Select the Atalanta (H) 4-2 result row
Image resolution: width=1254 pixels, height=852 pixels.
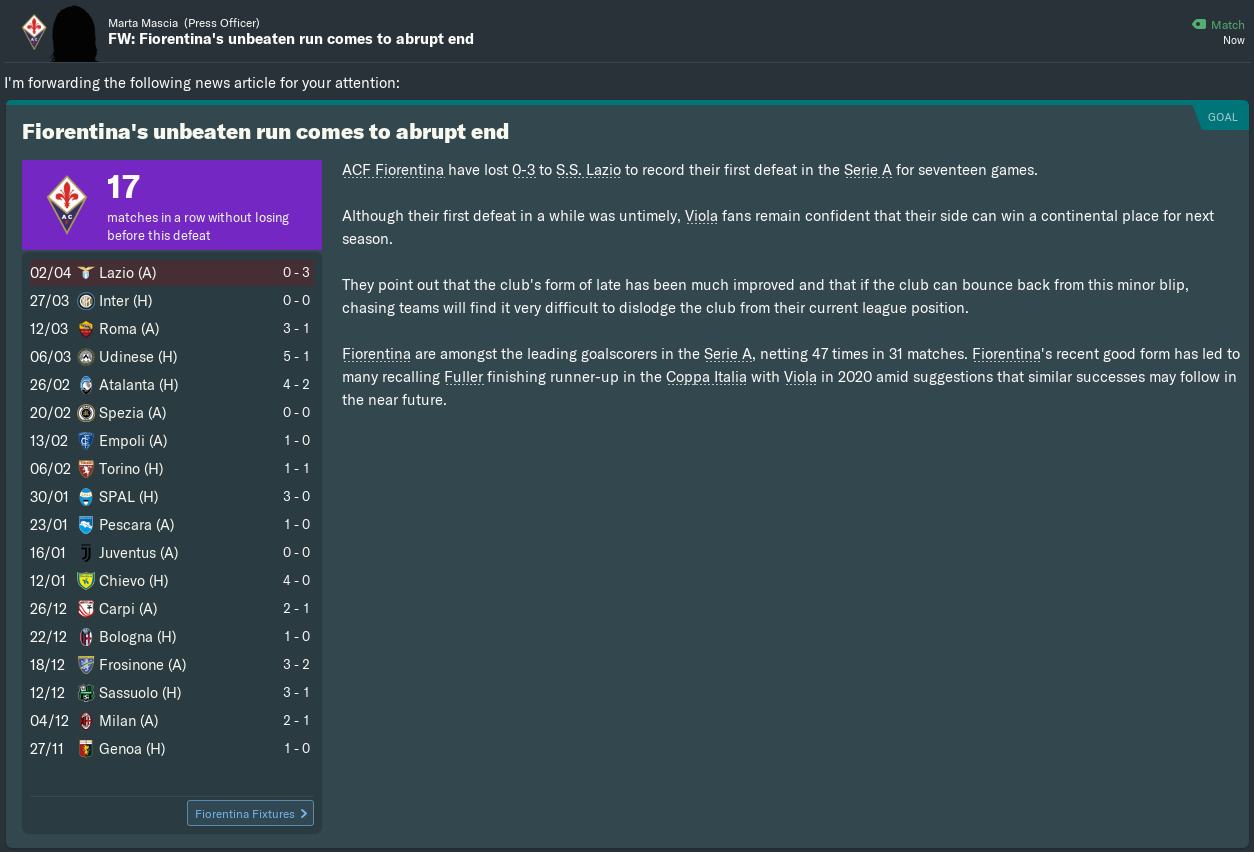(170, 385)
